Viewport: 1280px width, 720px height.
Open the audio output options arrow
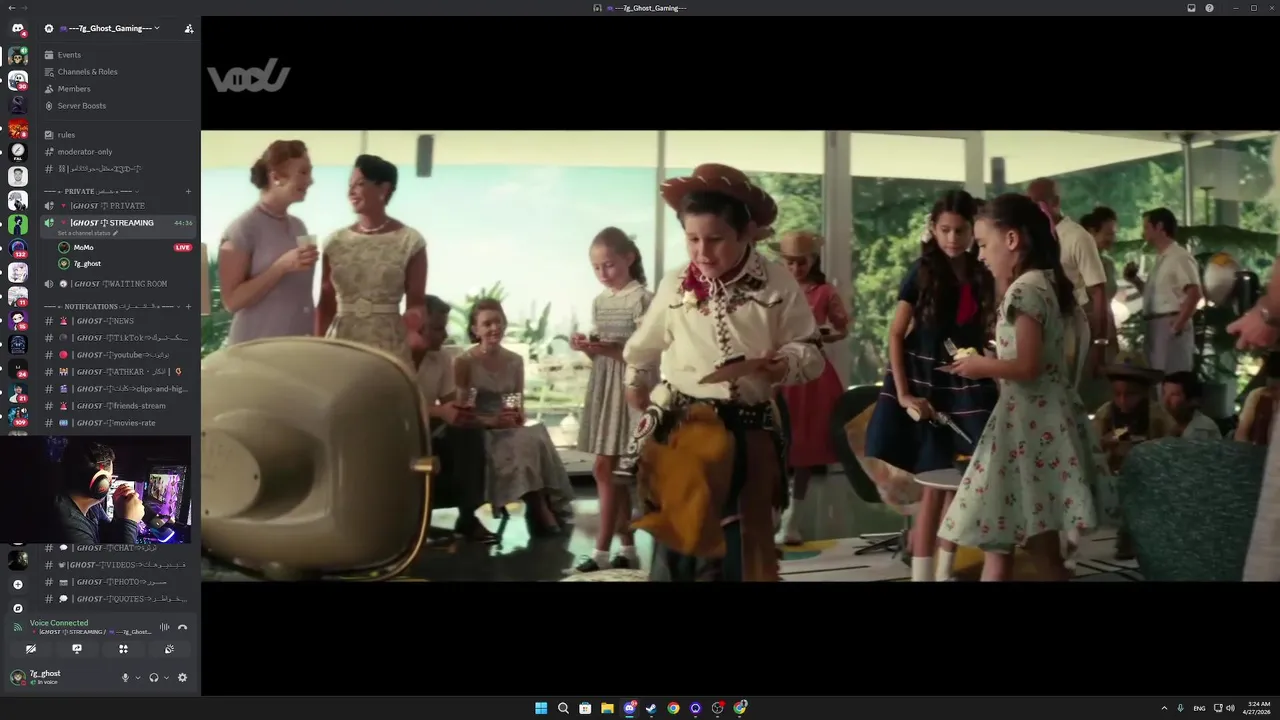(x=166, y=678)
